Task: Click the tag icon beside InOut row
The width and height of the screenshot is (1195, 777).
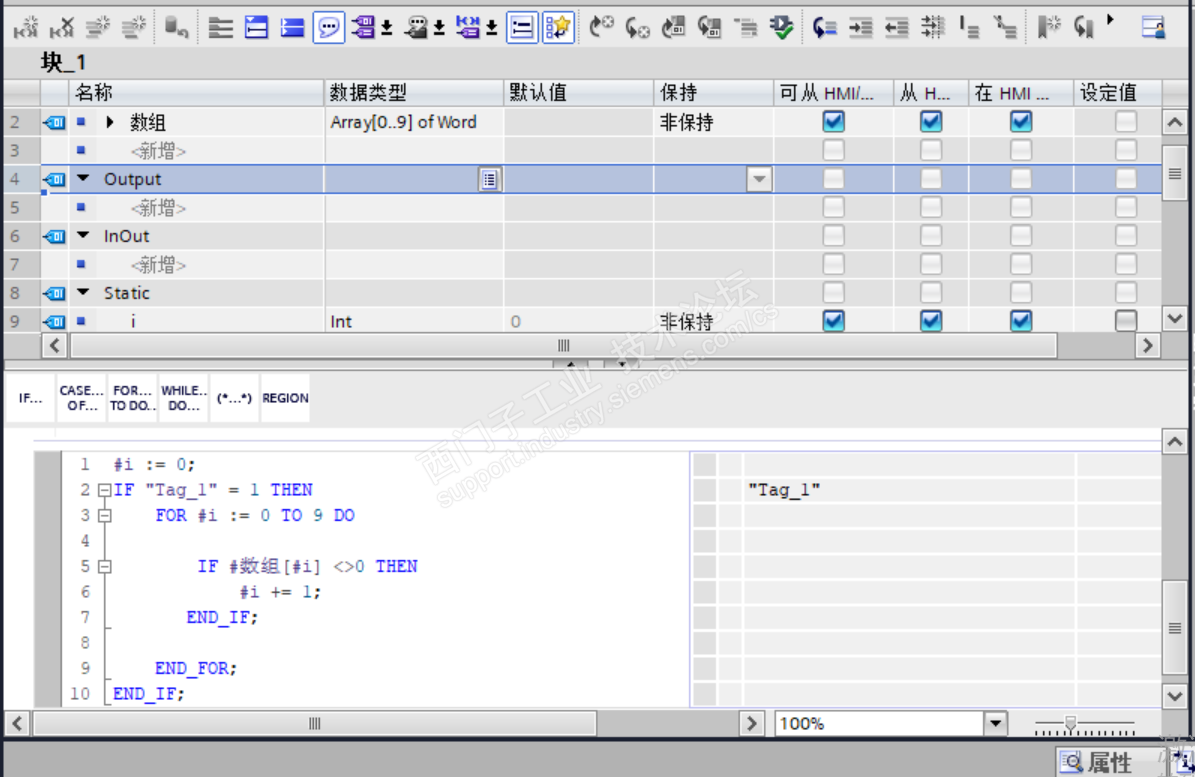Action: (55, 237)
